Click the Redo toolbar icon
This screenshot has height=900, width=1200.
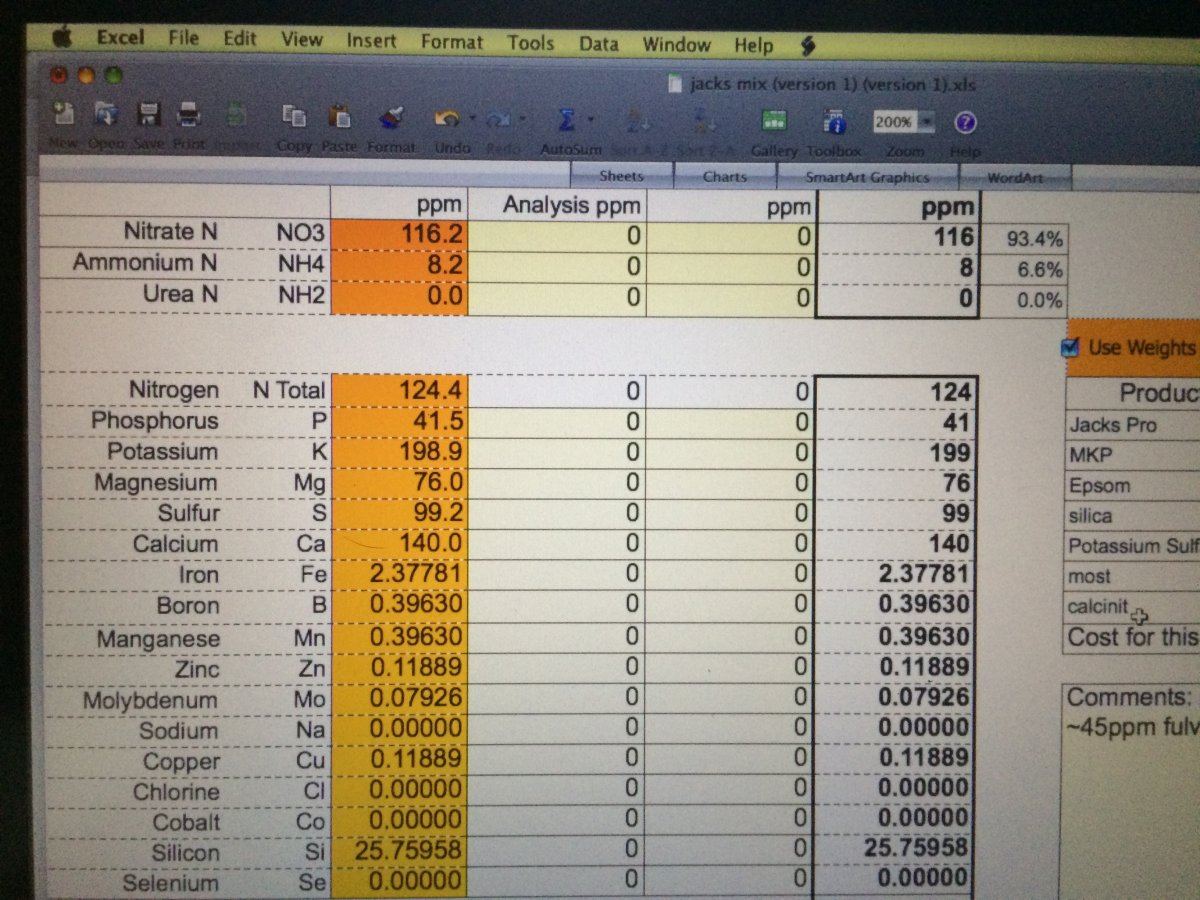499,120
